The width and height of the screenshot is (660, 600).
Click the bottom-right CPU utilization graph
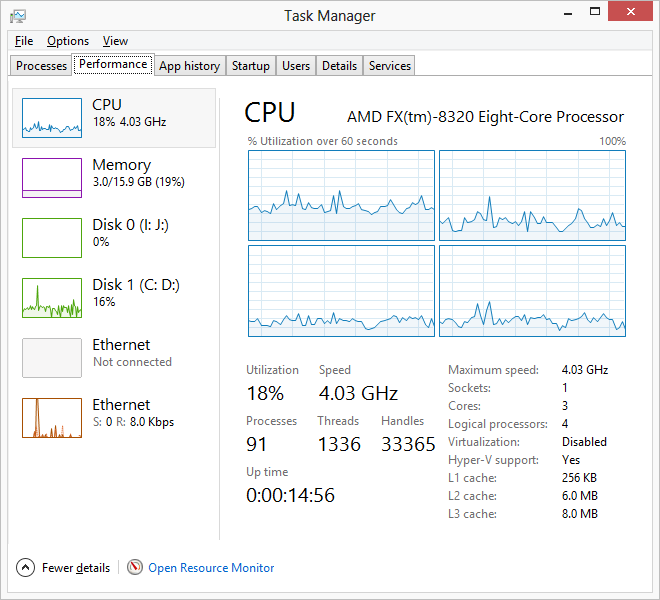532,291
